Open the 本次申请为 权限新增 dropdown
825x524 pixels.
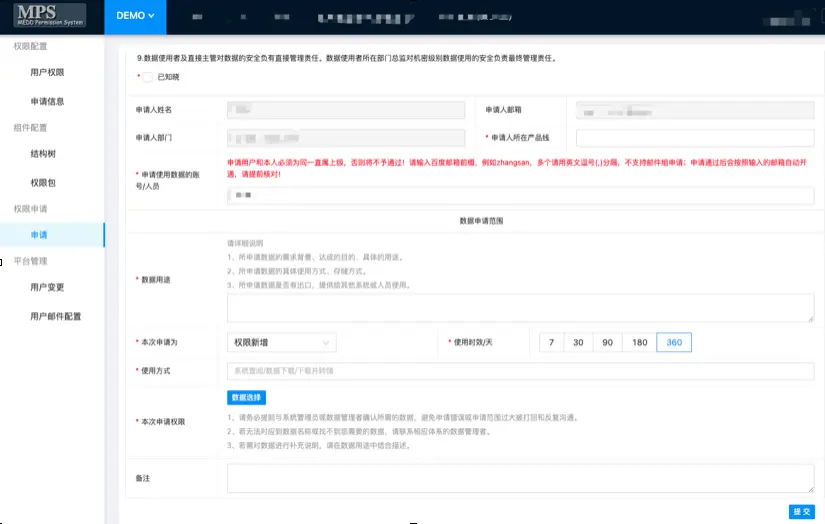[x=281, y=342]
